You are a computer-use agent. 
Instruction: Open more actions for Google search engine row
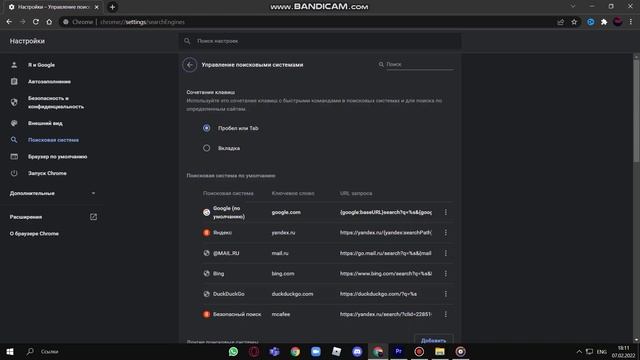point(446,212)
